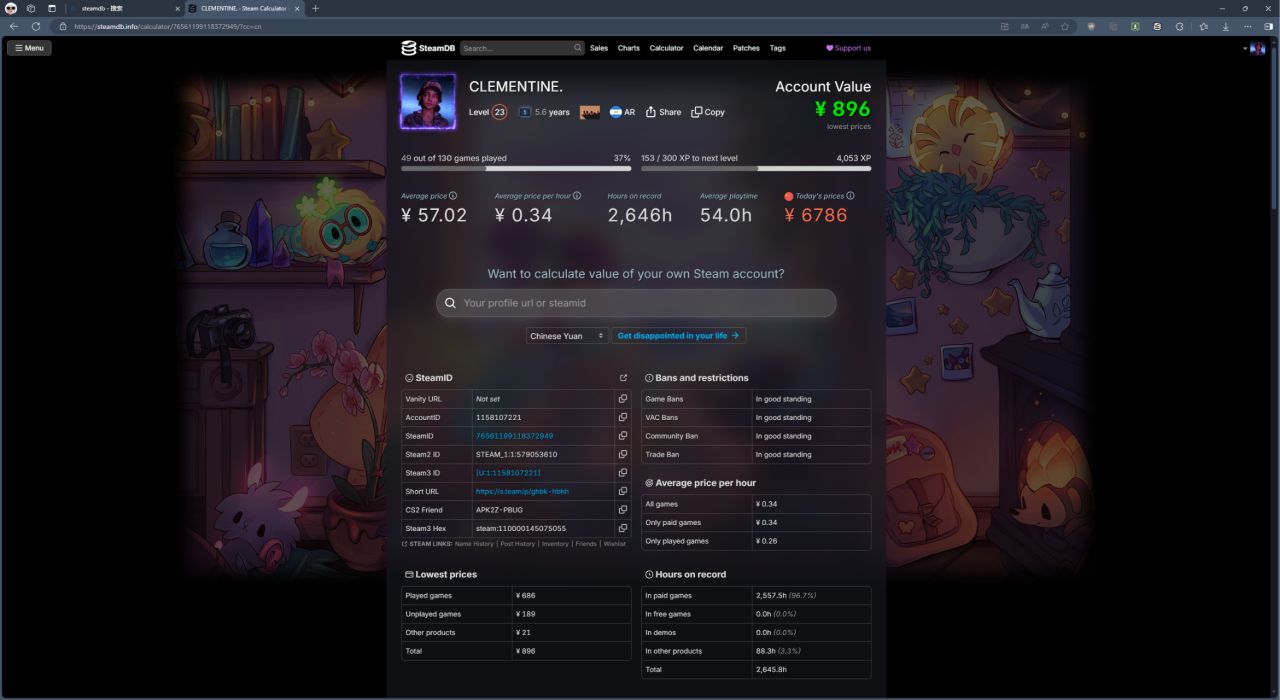Click the ¥ 6786 today's prices value

[816, 215]
